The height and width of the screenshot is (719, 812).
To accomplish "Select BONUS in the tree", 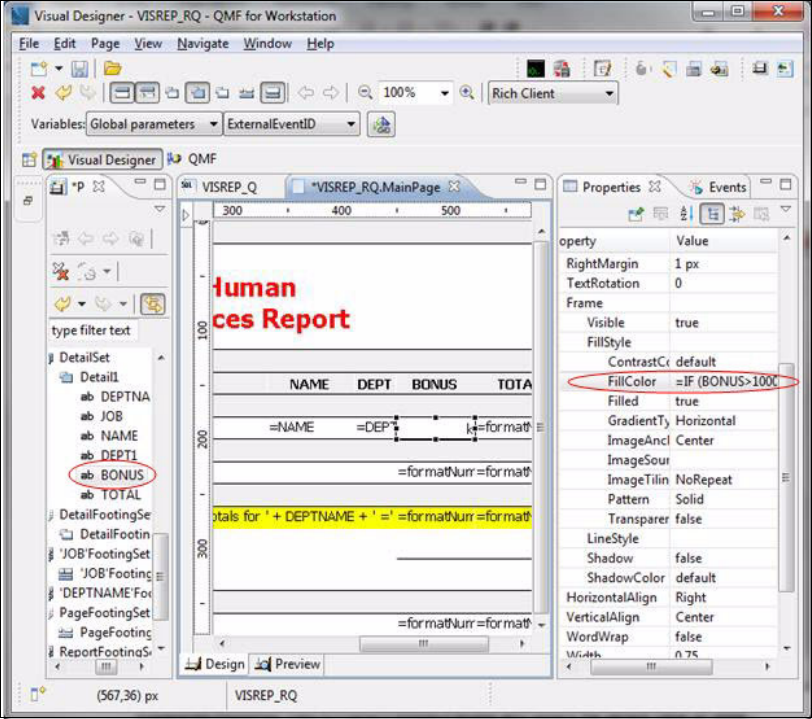I will 122,475.
